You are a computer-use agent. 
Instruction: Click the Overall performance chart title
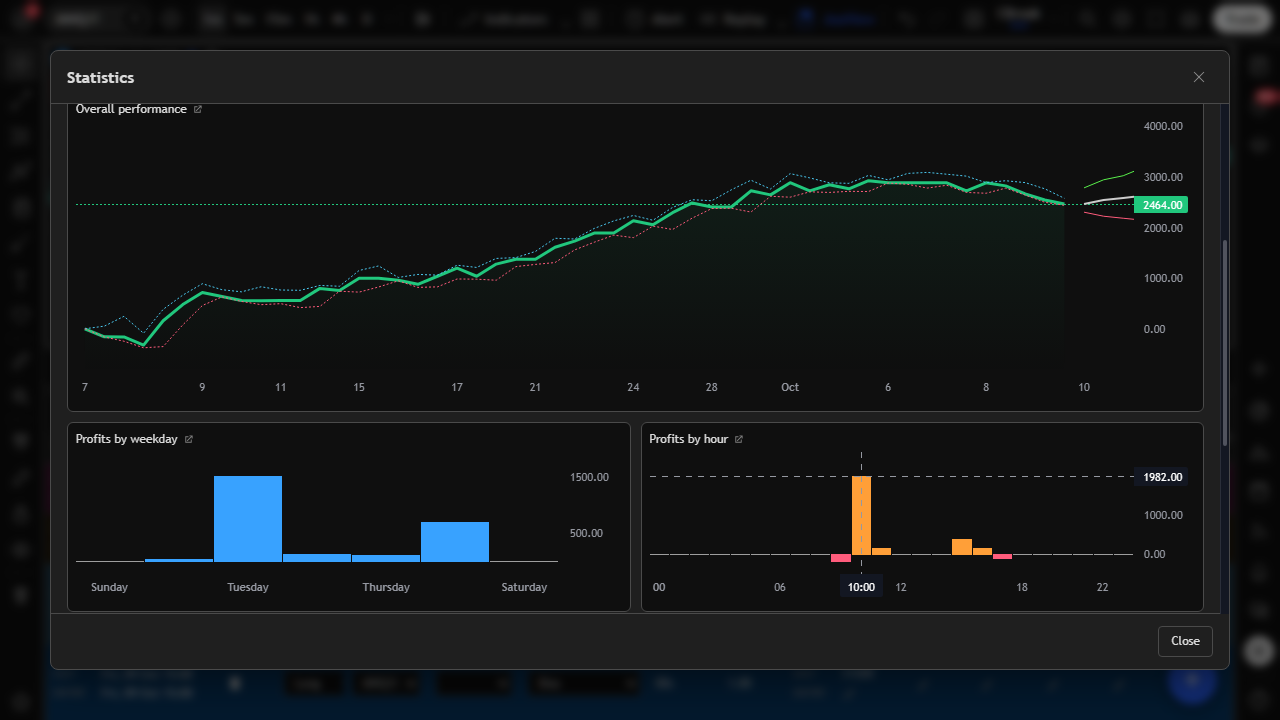pos(131,109)
